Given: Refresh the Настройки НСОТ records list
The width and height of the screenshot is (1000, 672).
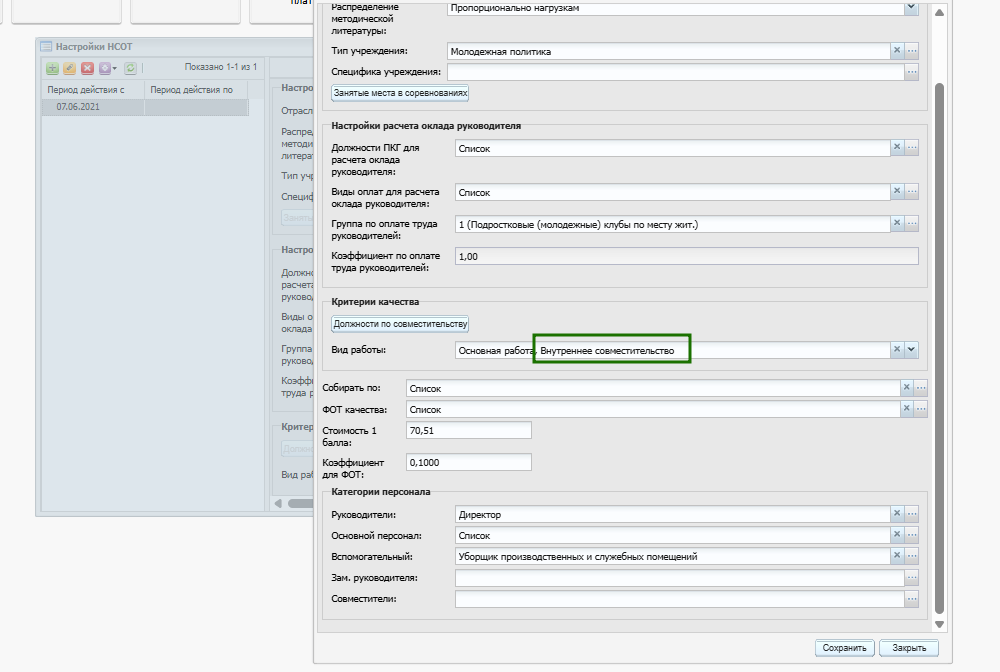Looking at the screenshot, I should (x=131, y=68).
